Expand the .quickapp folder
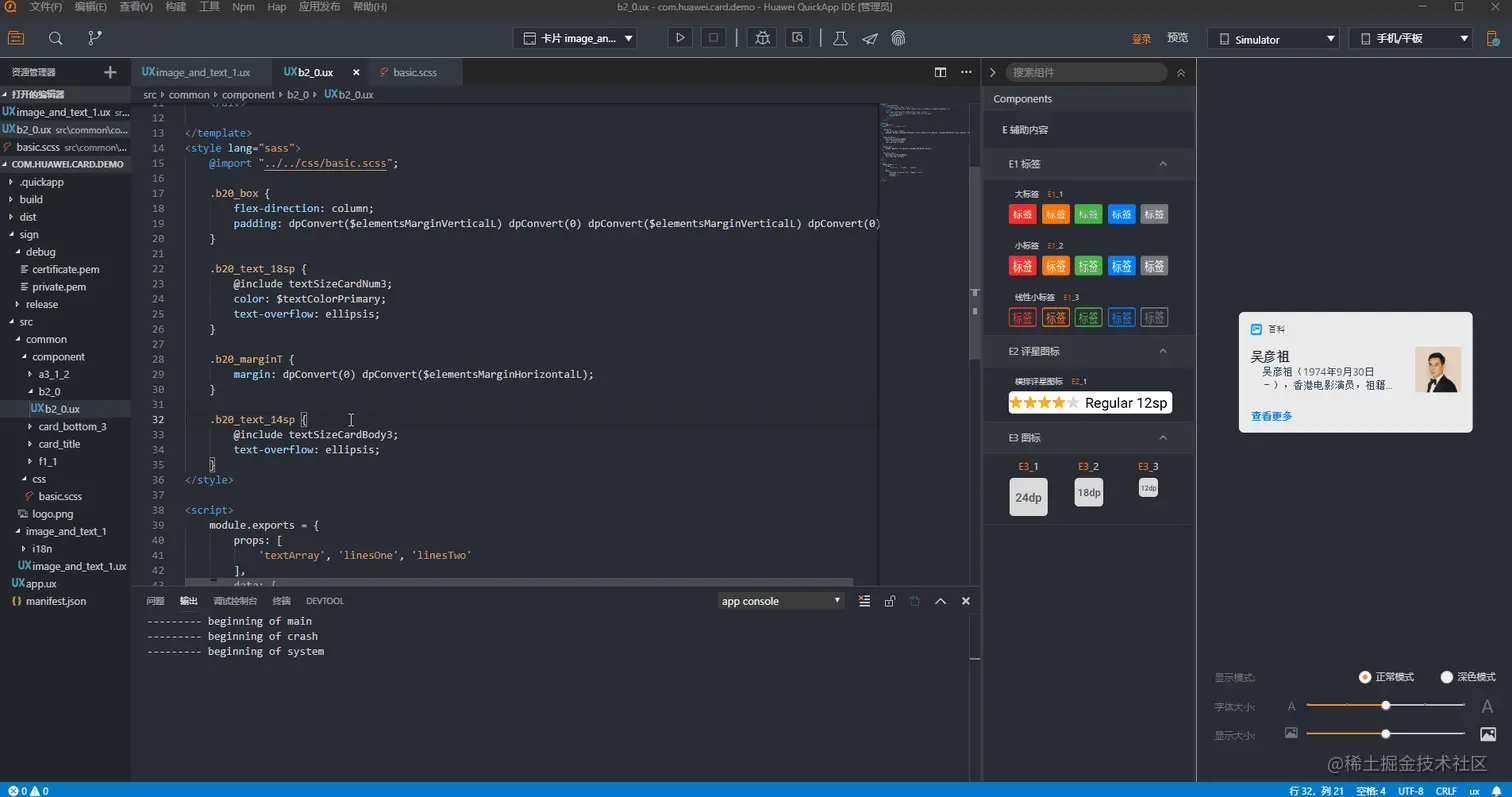 coord(40,182)
